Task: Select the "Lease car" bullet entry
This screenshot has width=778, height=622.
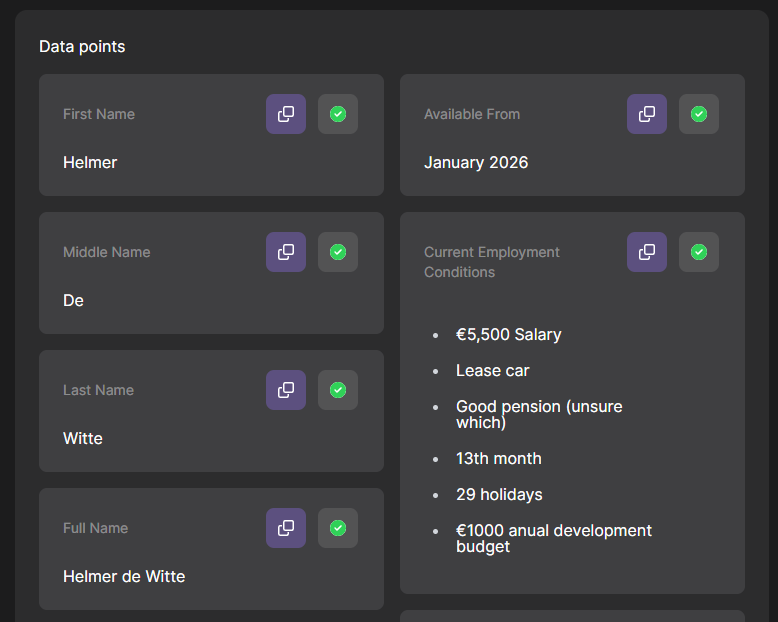Action: (x=492, y=370)
